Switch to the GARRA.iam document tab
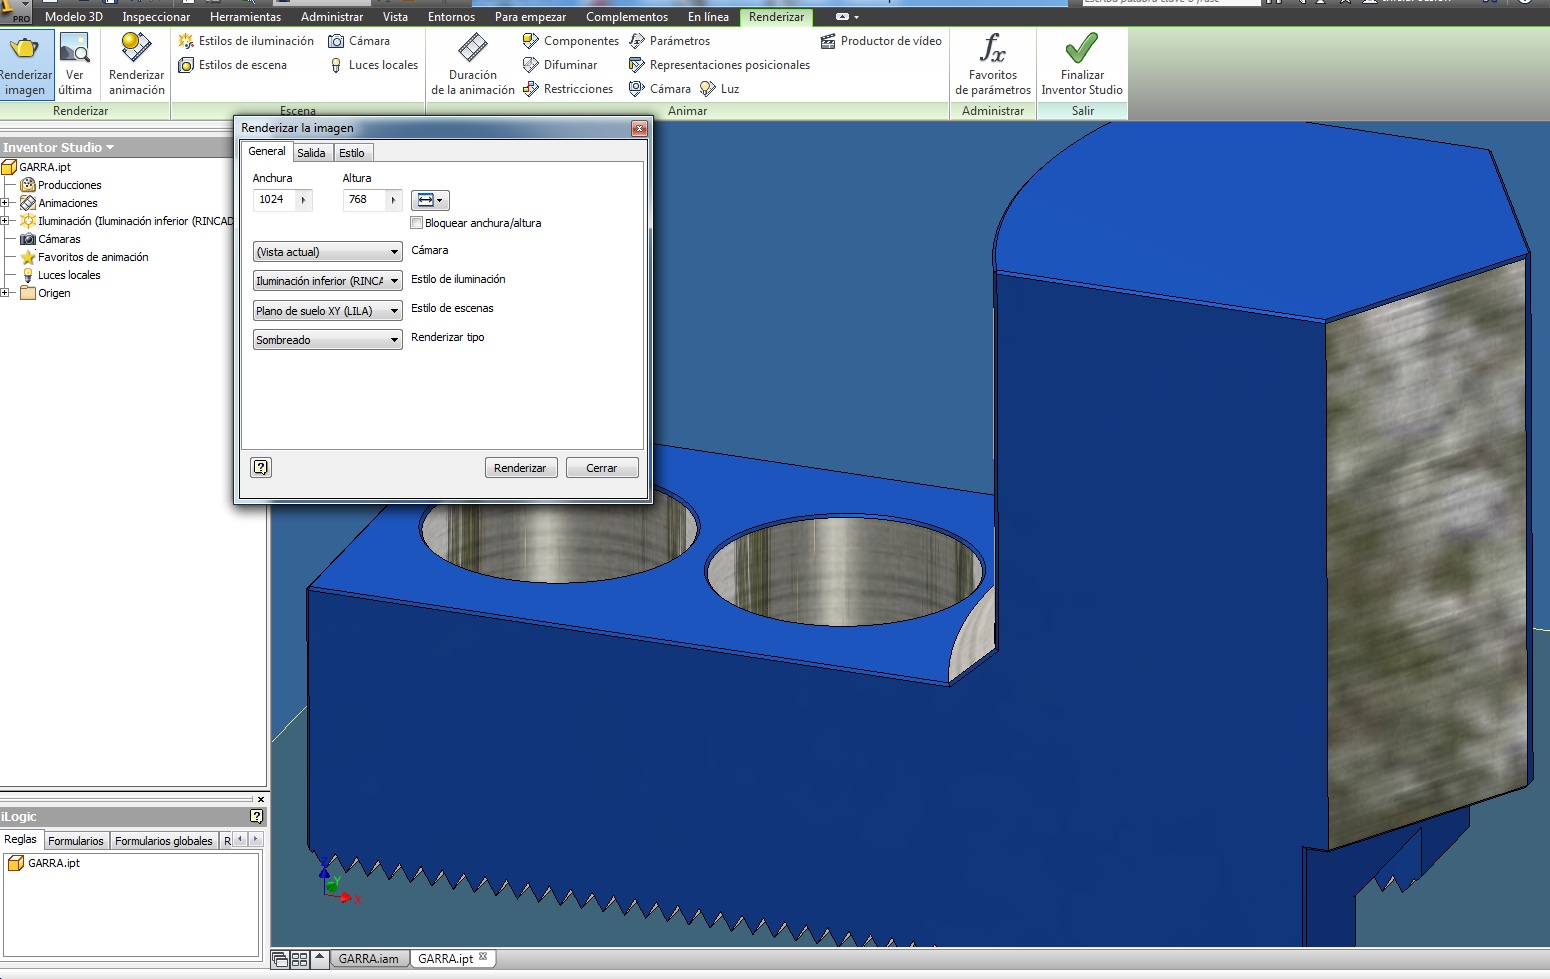 coord(368,959)
